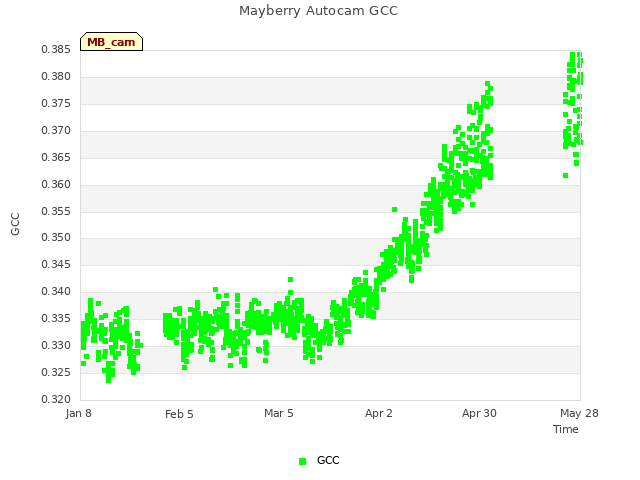
Task: Click the 0.350 y-axis tick label
Action: pyautogui.click(x=56, y=237)
